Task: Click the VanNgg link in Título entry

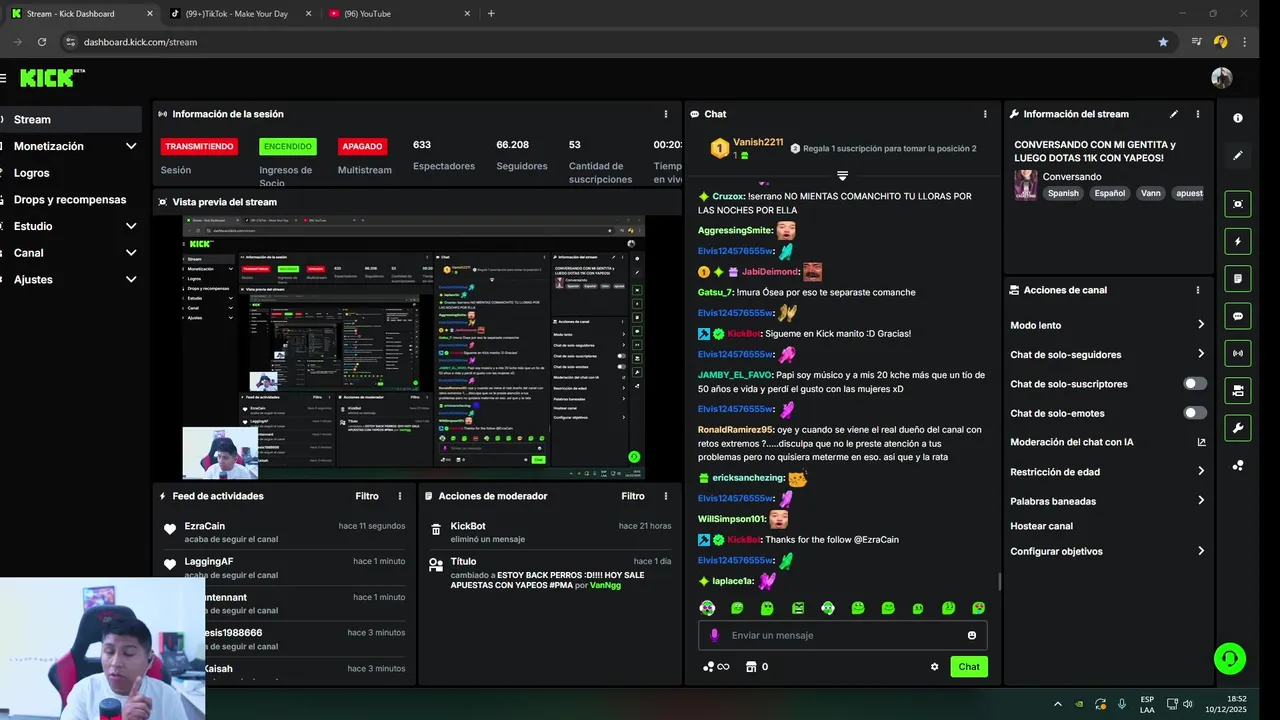Action: (x=605, y=586)
